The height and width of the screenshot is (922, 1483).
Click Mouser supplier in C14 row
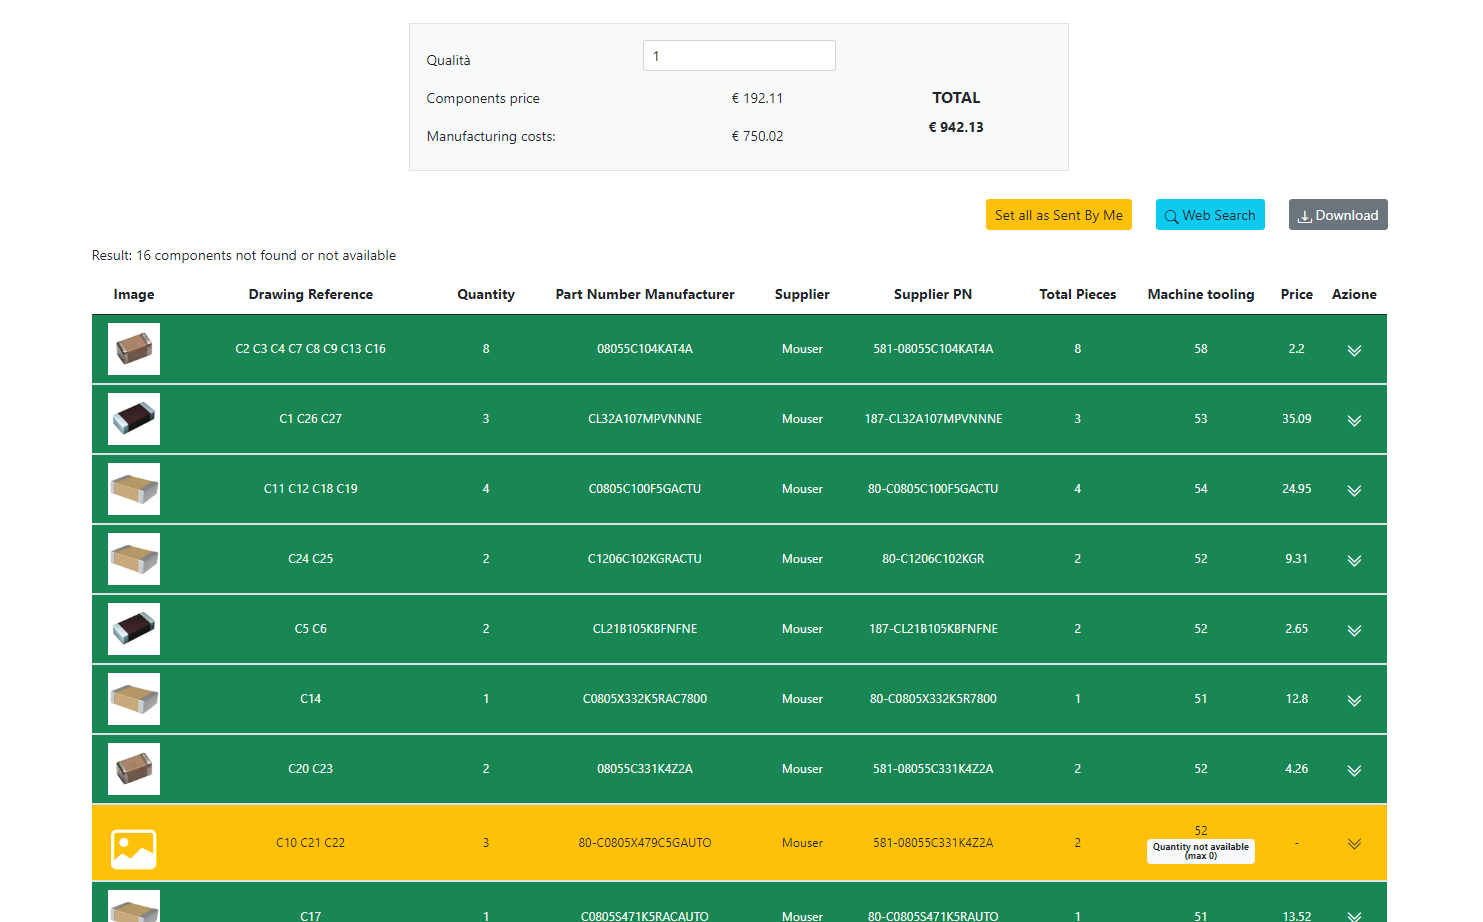coord(802,699)
